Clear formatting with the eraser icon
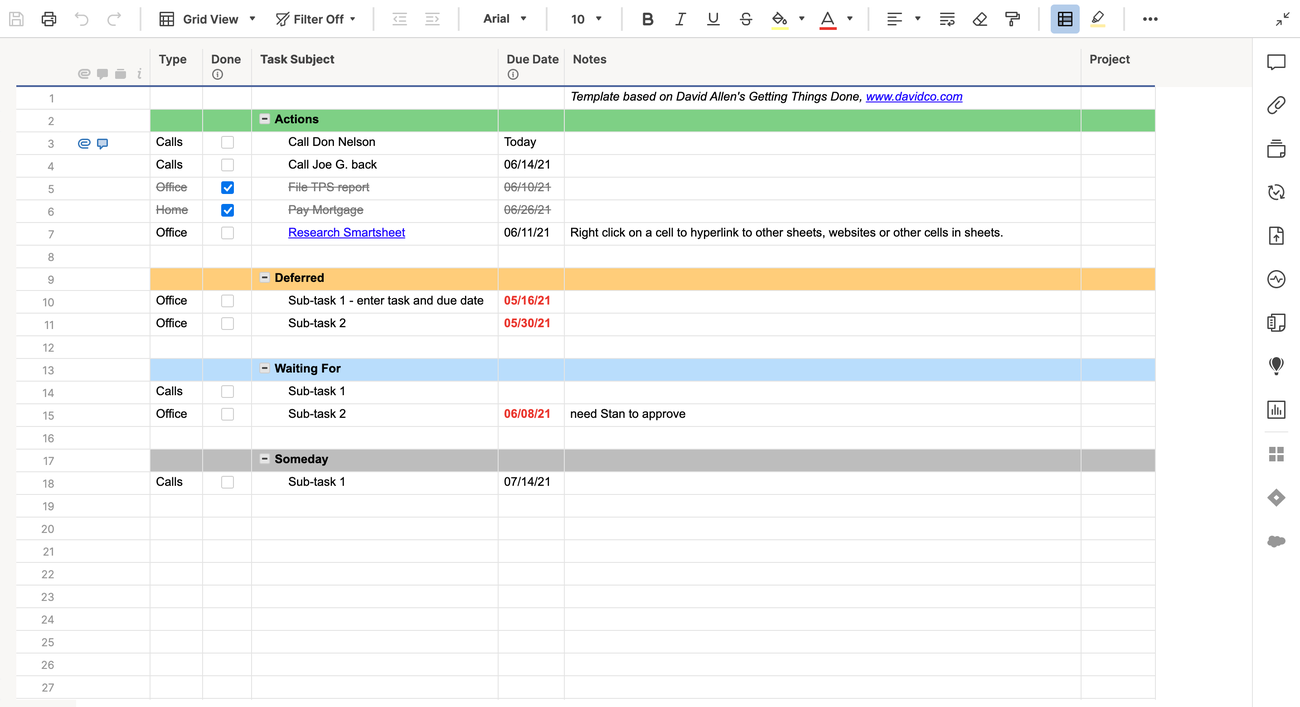The height and width of the screenshot is (707, 1300). tap(980, 18)
